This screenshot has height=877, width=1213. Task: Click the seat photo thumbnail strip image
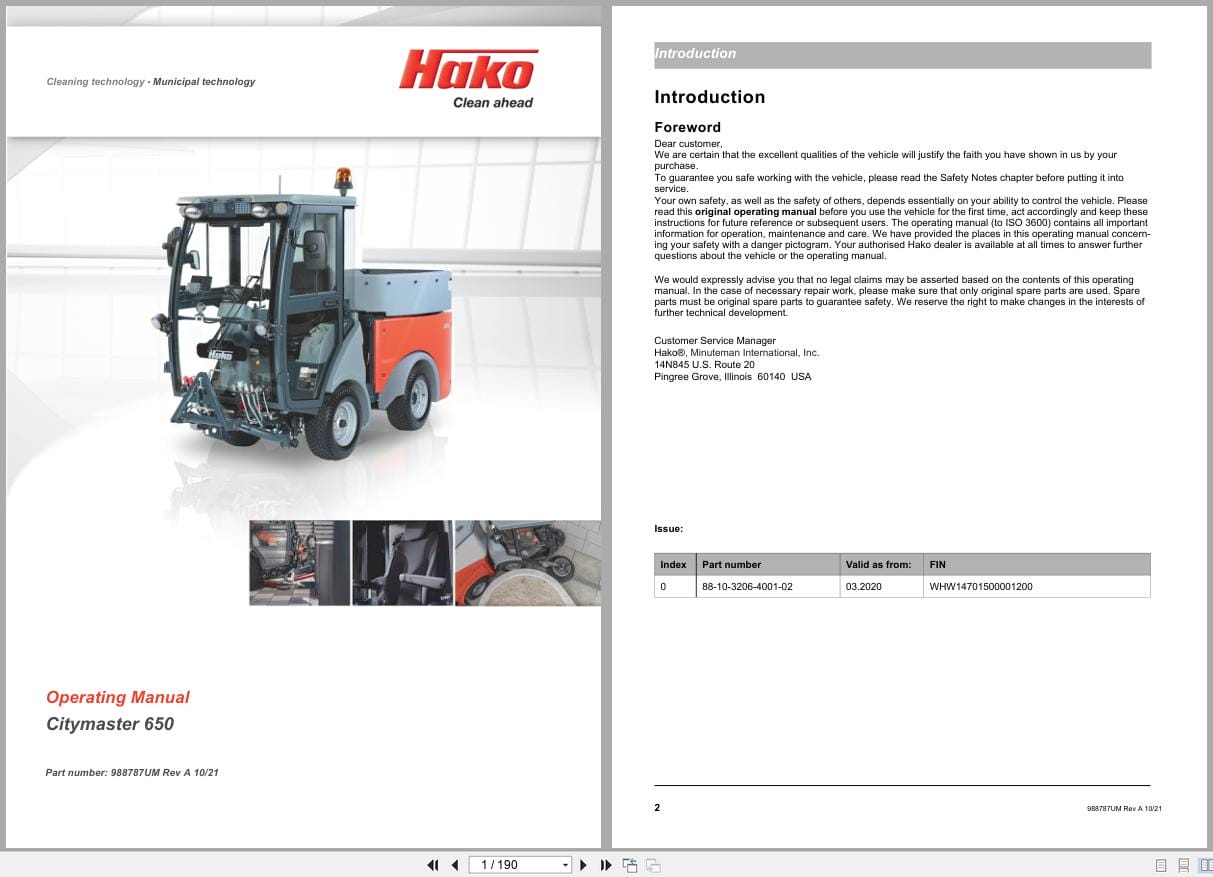(x=401, y=562)
